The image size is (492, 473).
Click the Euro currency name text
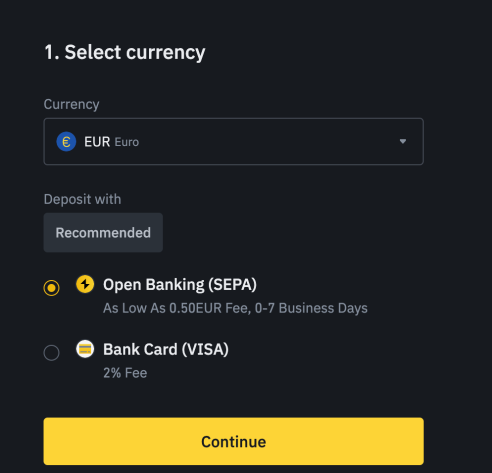[127, 142]
